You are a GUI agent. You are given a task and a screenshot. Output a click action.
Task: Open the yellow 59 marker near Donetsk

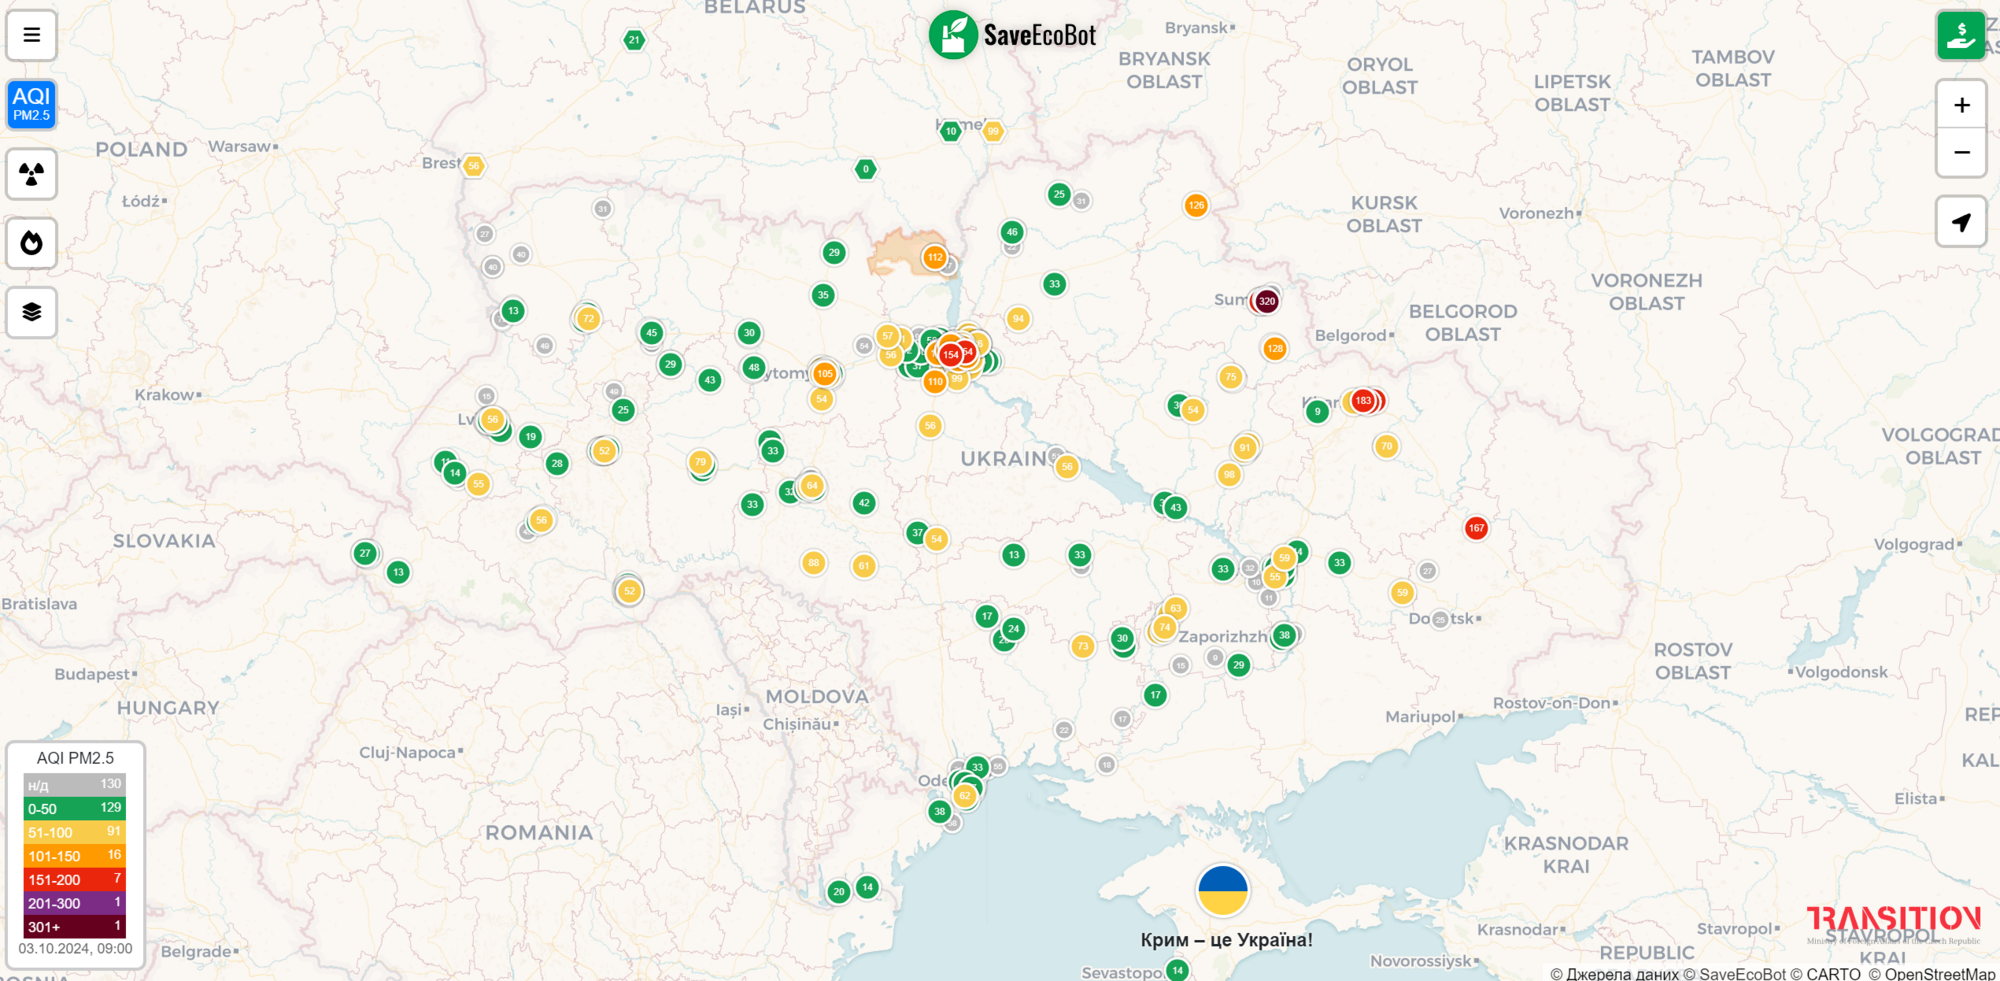coord(1402,593)
